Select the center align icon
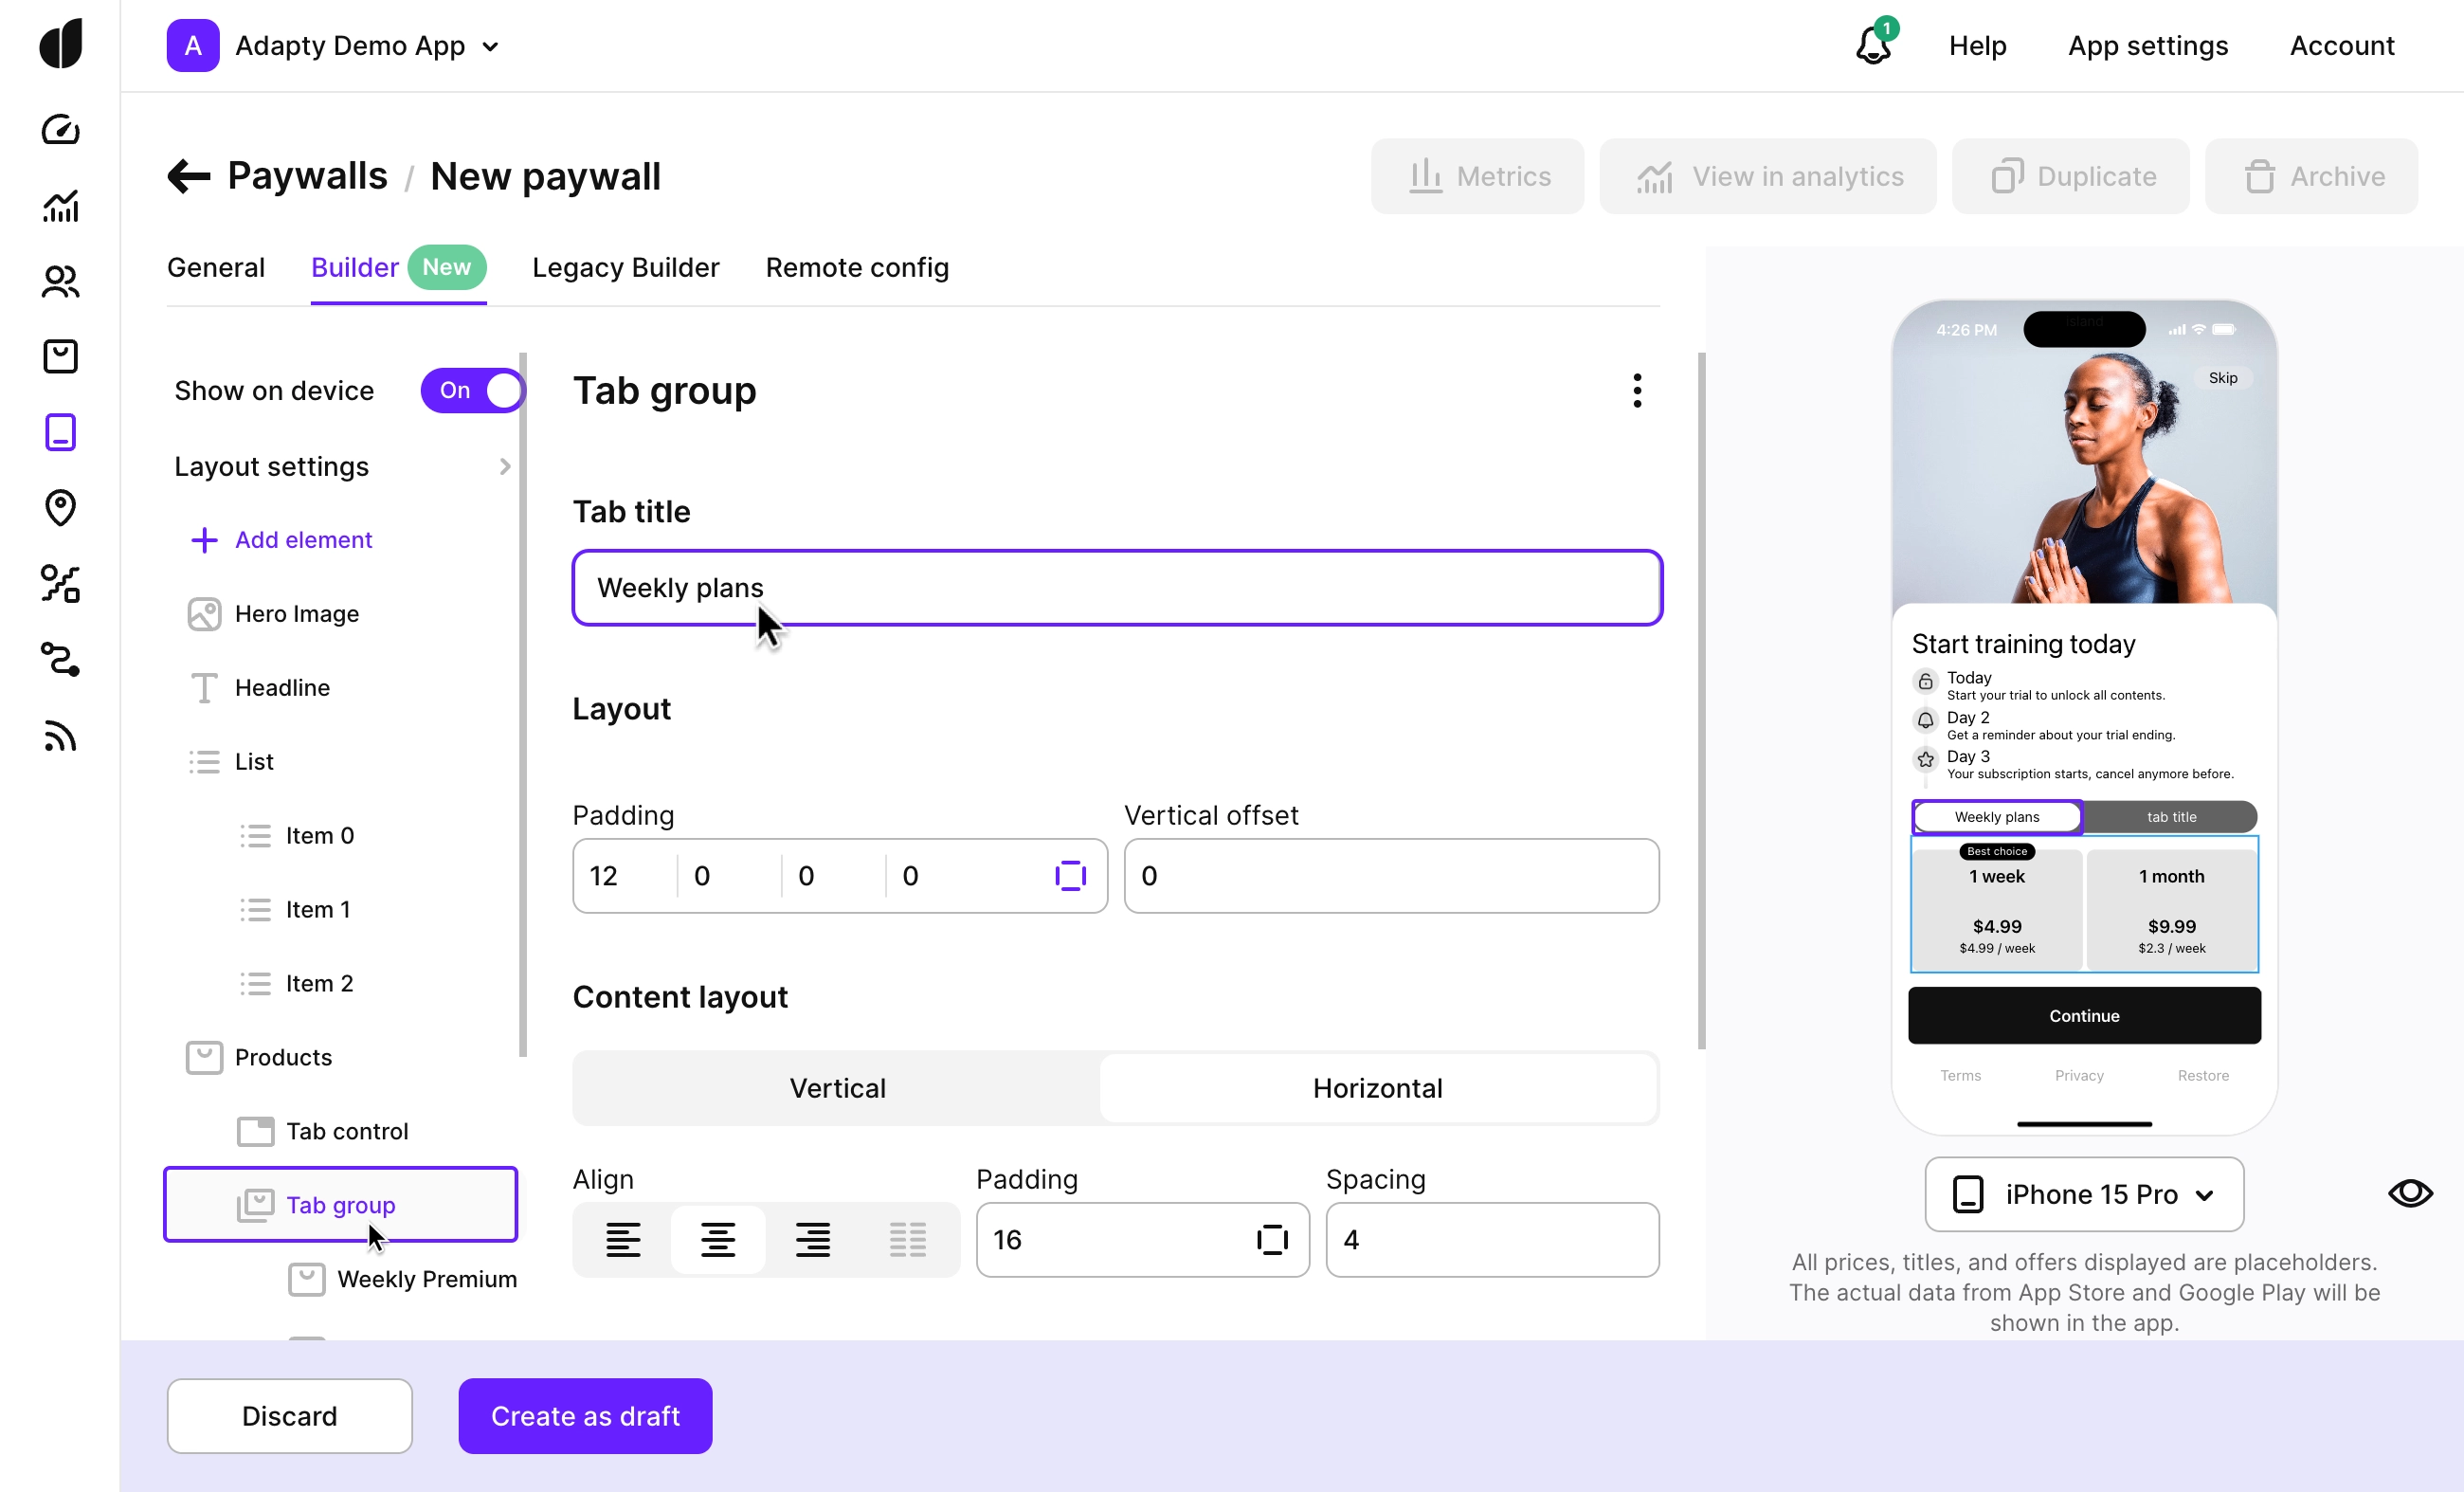The width and height of the screenshot is (2464, 1492). [x=717, y=1240]
